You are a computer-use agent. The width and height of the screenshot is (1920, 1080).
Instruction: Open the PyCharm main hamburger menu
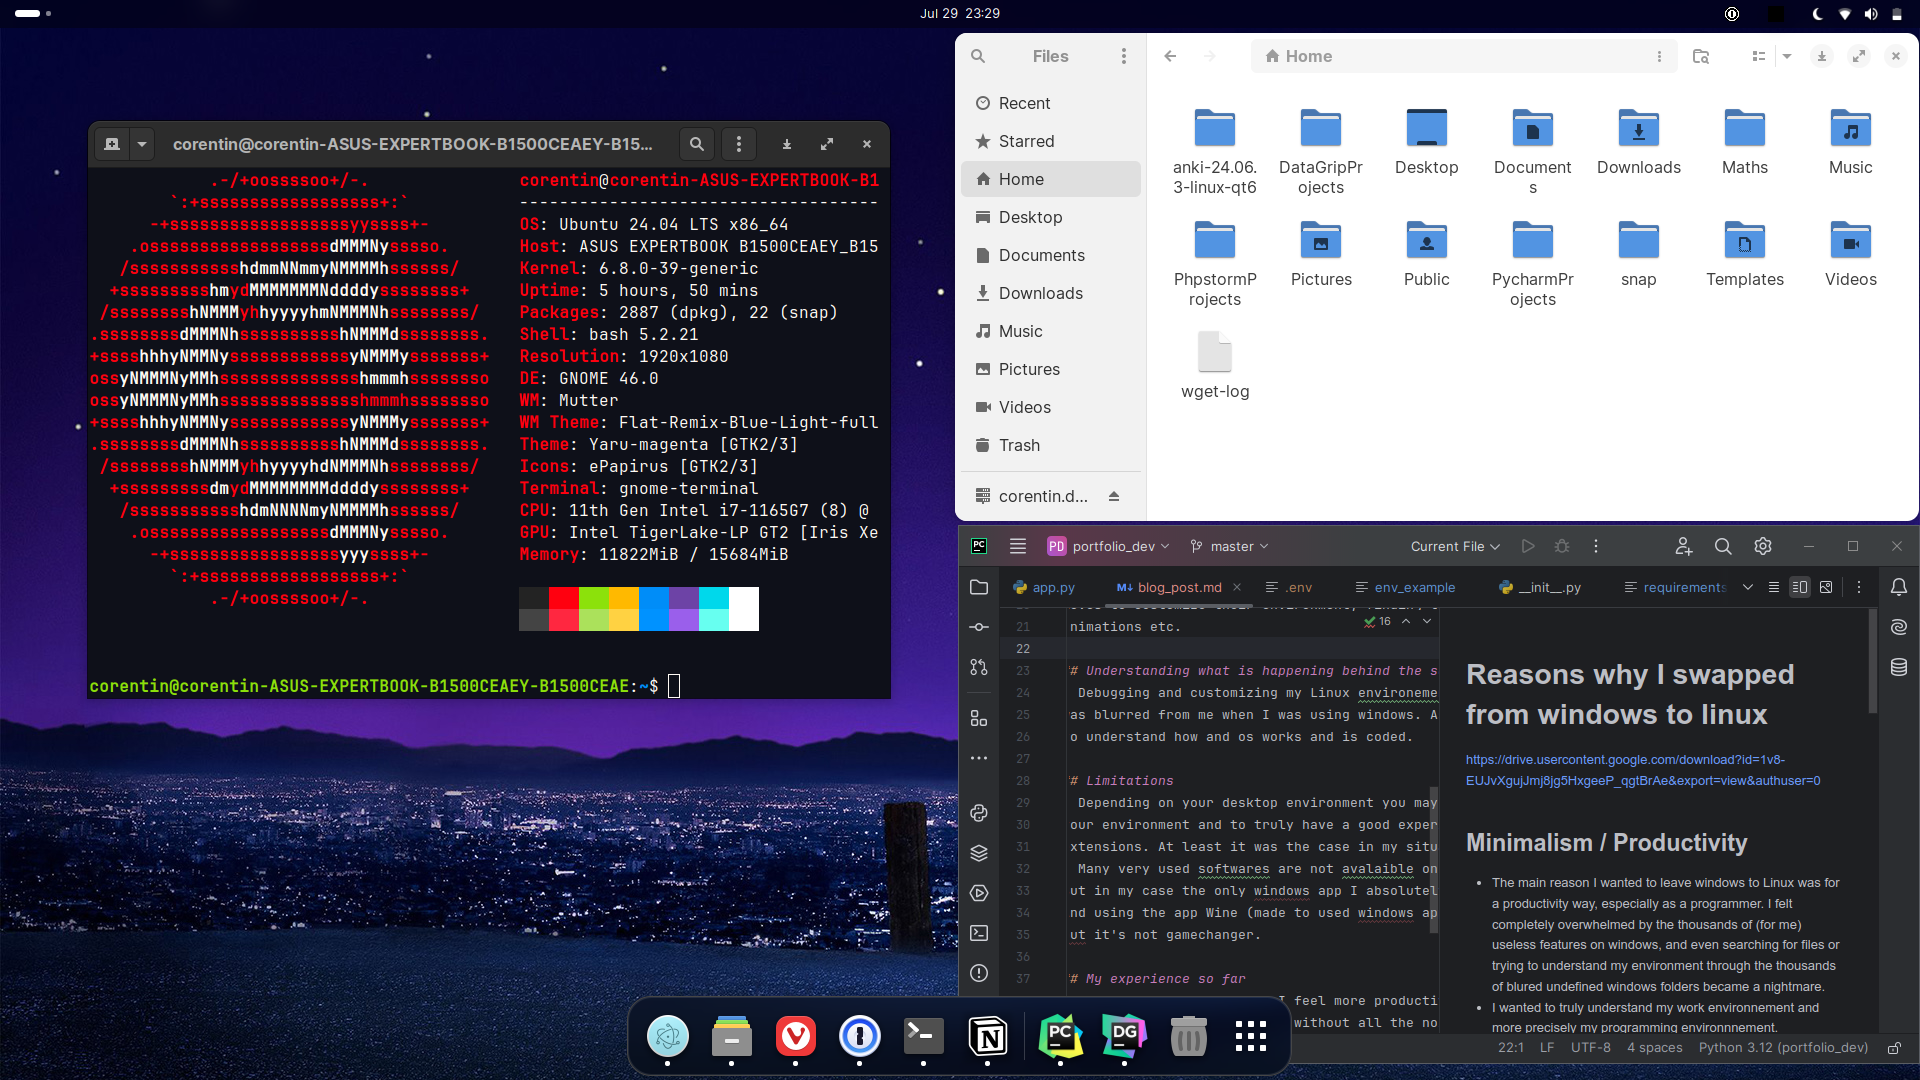pos(1018,546)
